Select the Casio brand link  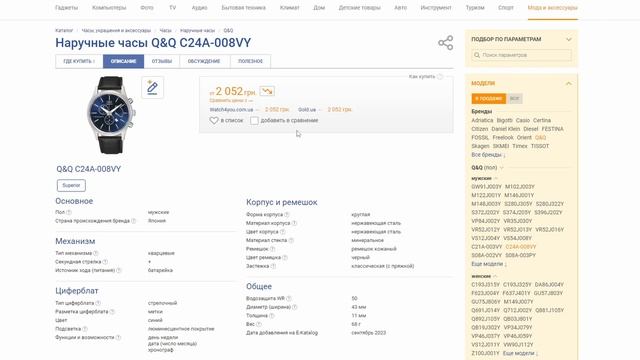point(523,120)
